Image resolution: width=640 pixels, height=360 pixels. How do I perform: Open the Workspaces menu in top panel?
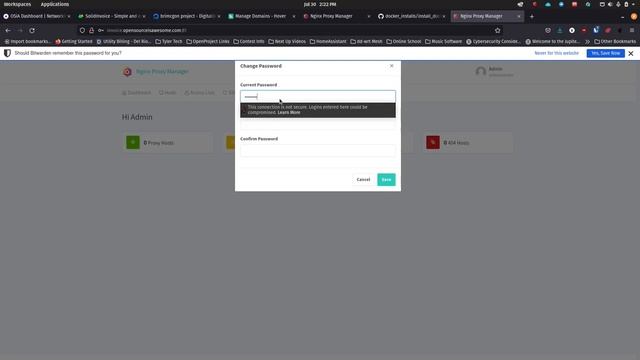click(x=17, y=4)
